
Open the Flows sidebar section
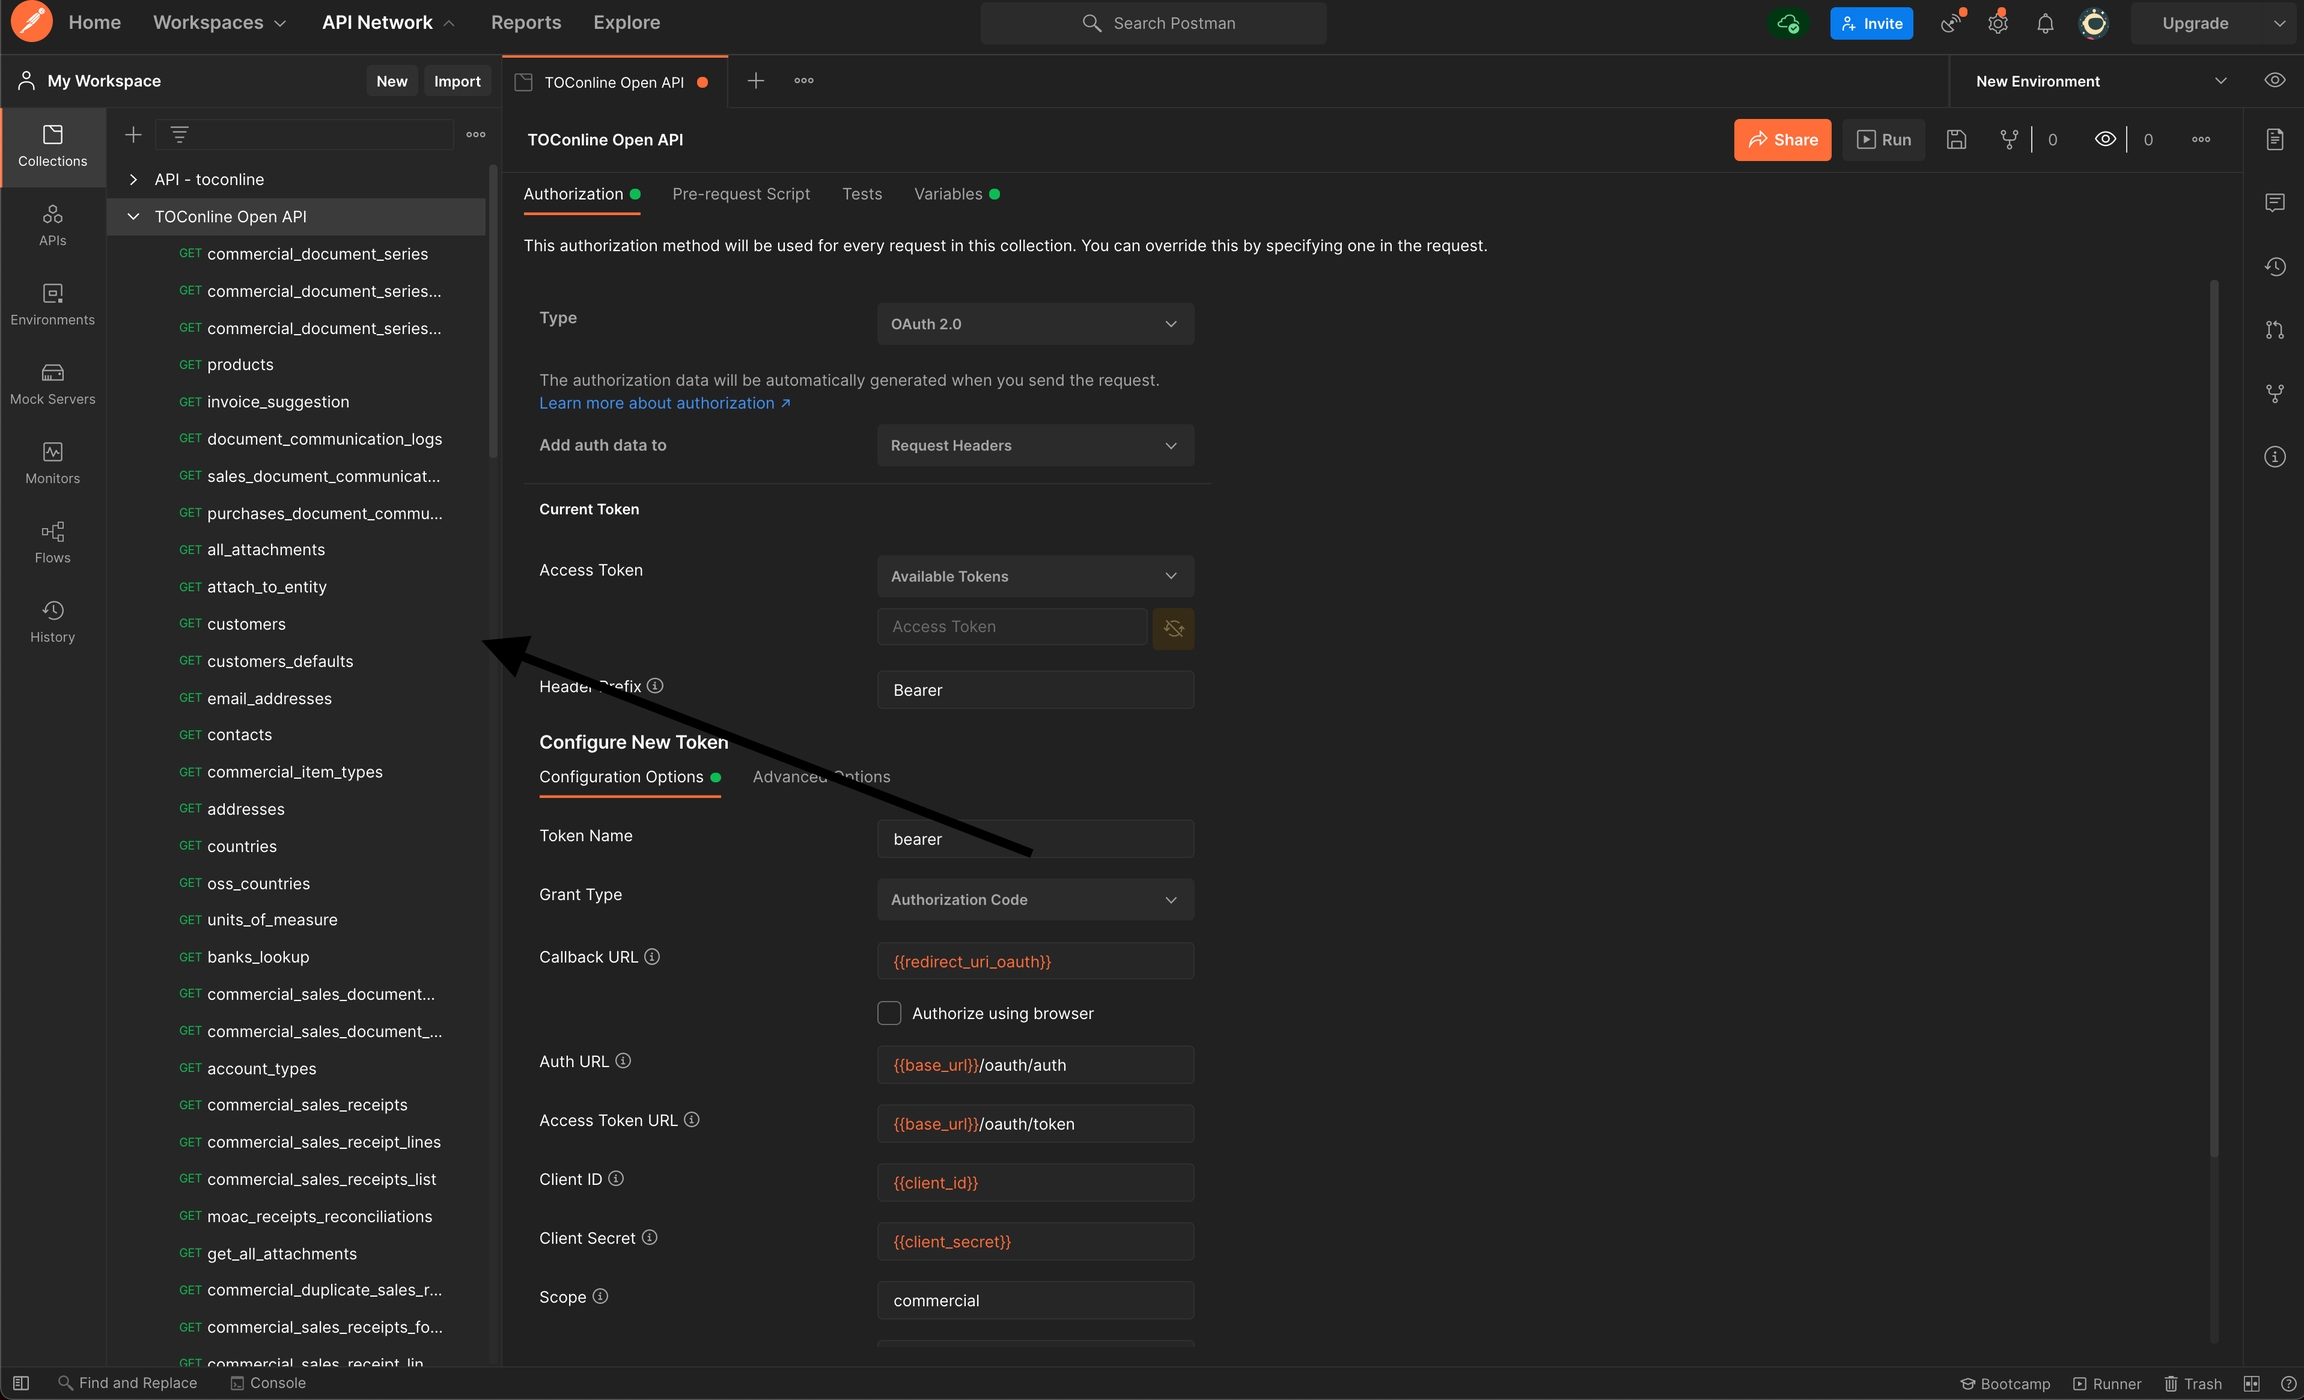(x=52, y=542)
